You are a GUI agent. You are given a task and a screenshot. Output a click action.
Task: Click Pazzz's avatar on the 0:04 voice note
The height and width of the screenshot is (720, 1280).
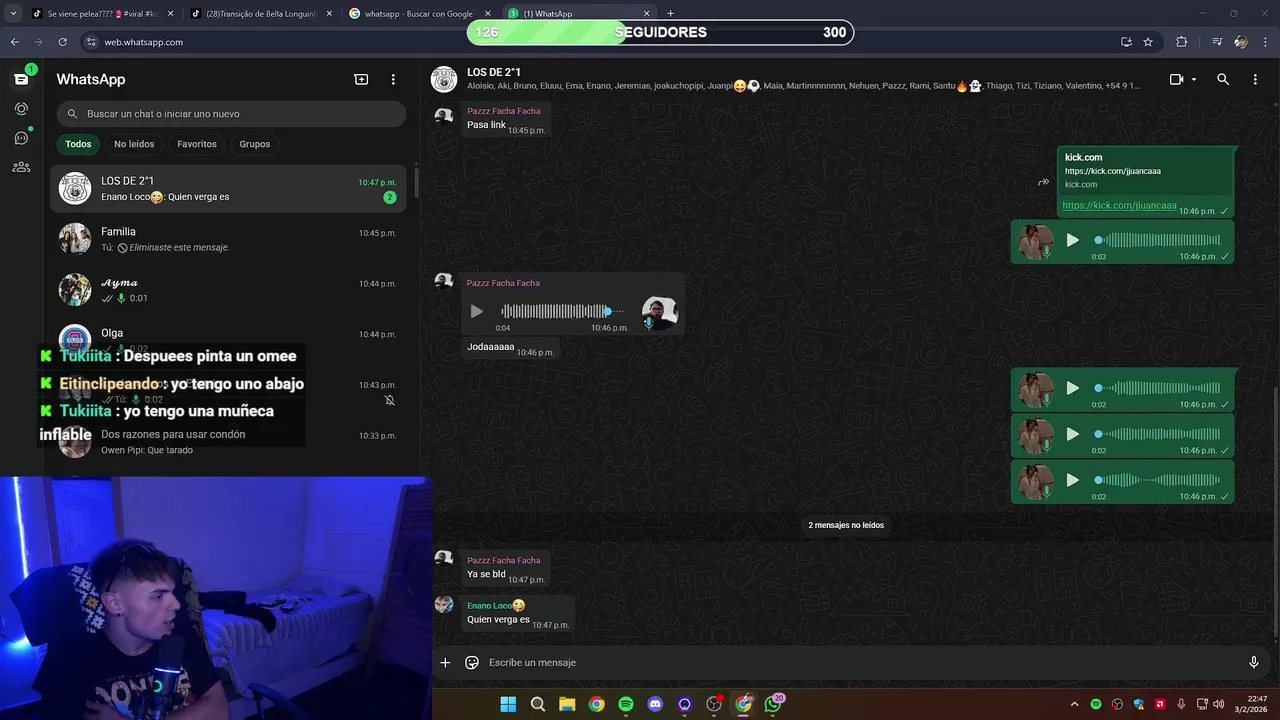pos(659,313)
